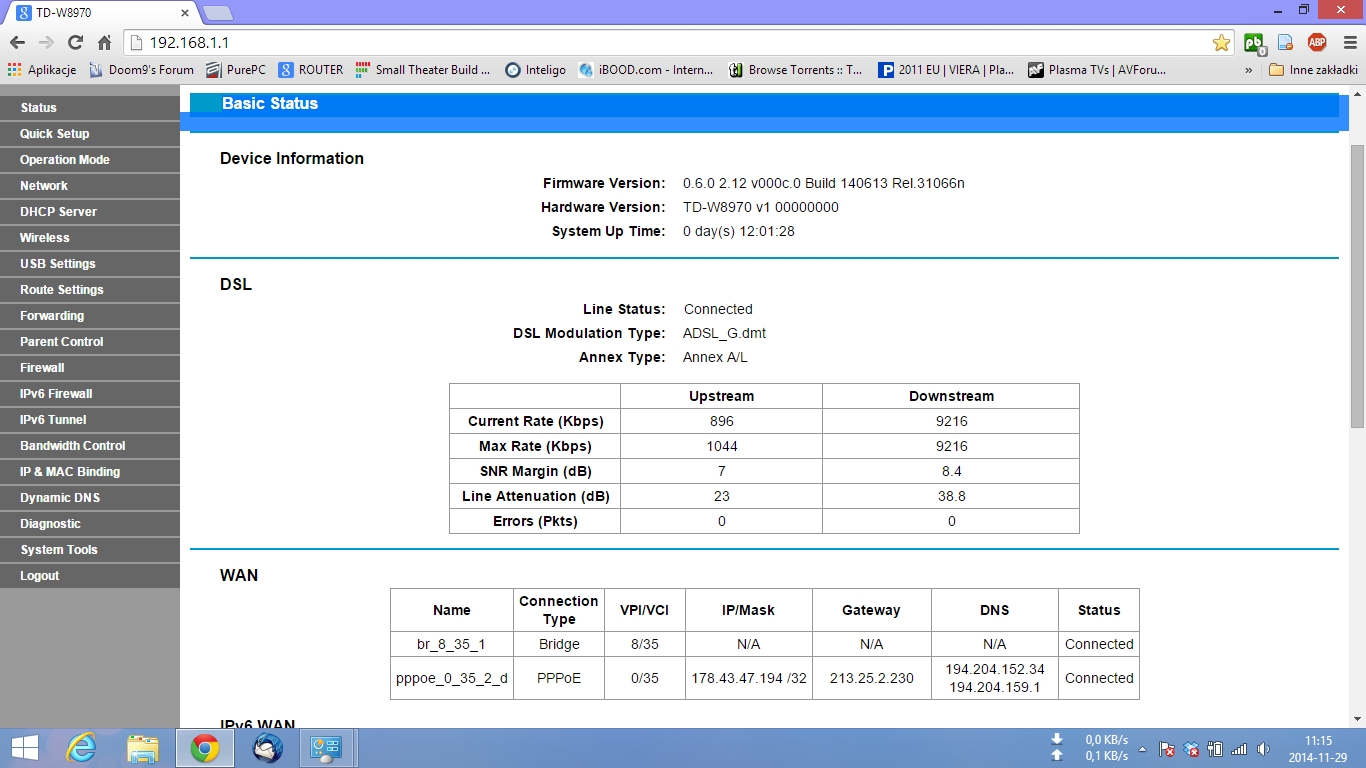Screen dimensions: 1366x768
Task: Open File Explorer from the taskbar
Action: coord(143,748)
